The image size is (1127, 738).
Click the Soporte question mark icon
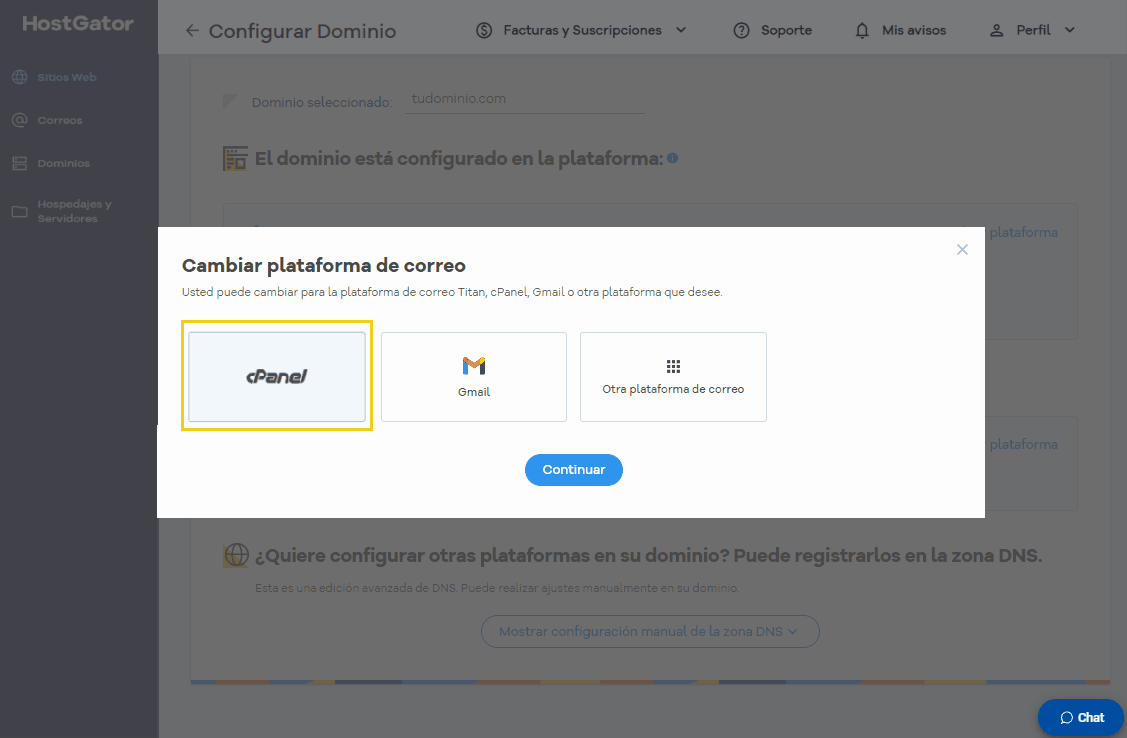[742, 30]
